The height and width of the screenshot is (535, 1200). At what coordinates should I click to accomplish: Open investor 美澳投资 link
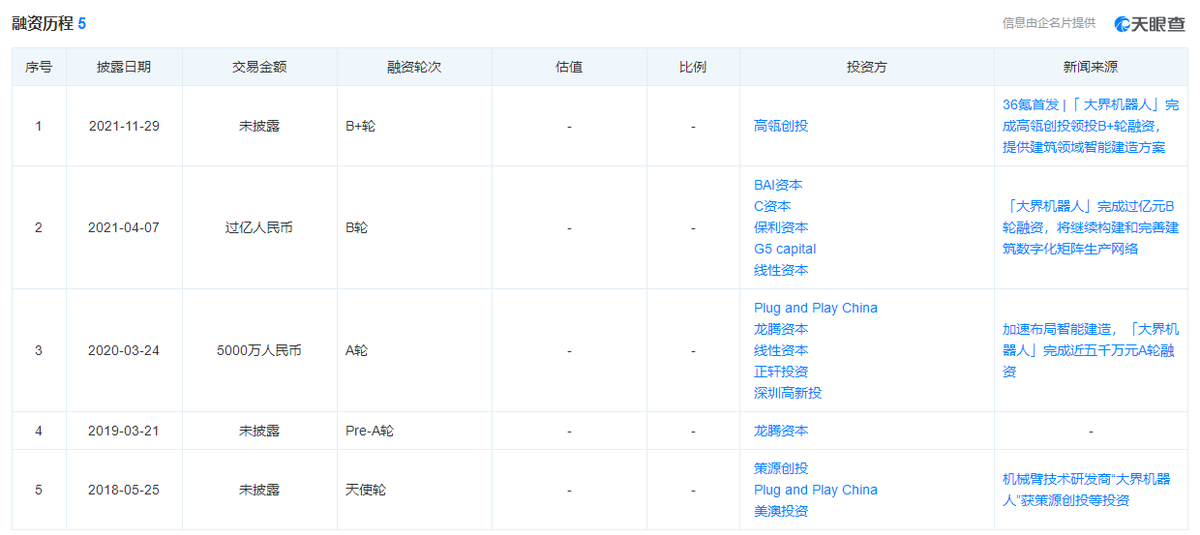click(781, 511)
